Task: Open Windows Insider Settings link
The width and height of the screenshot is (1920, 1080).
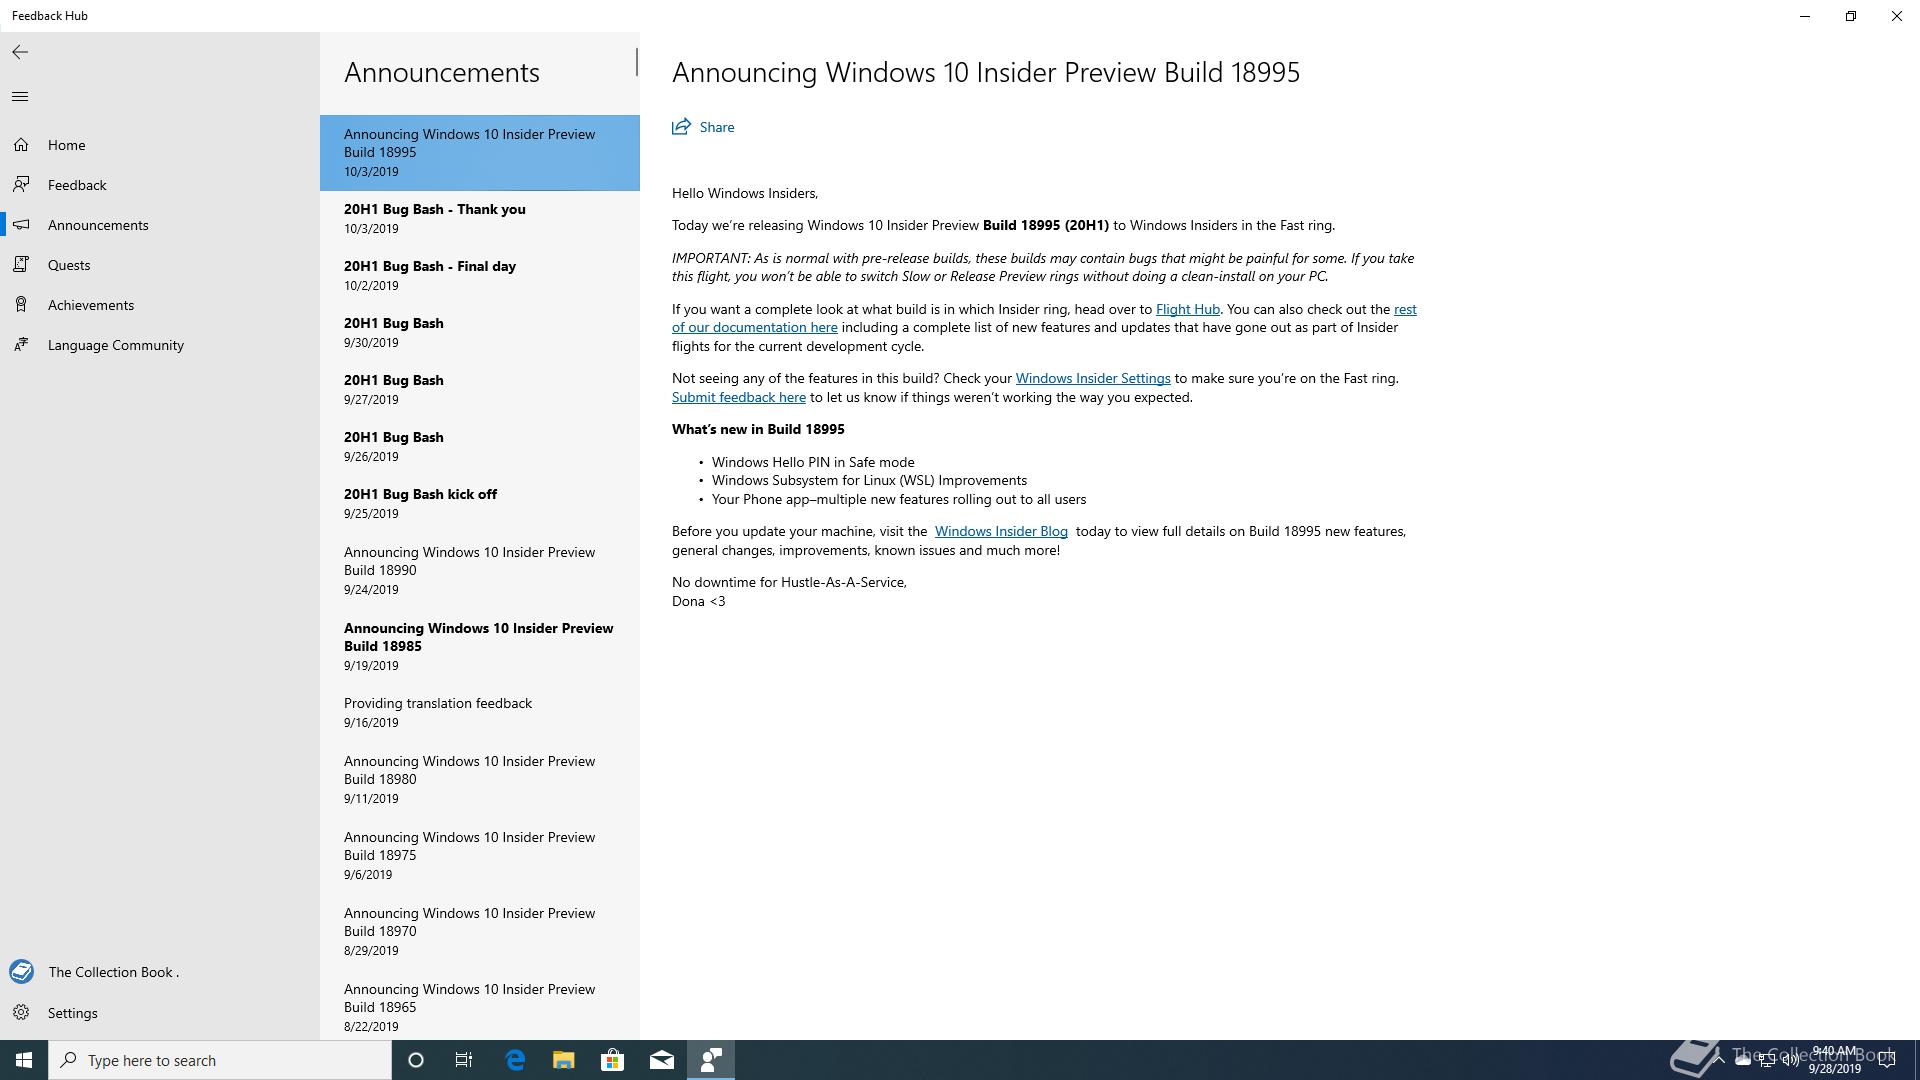Action: click(1093, 378)
